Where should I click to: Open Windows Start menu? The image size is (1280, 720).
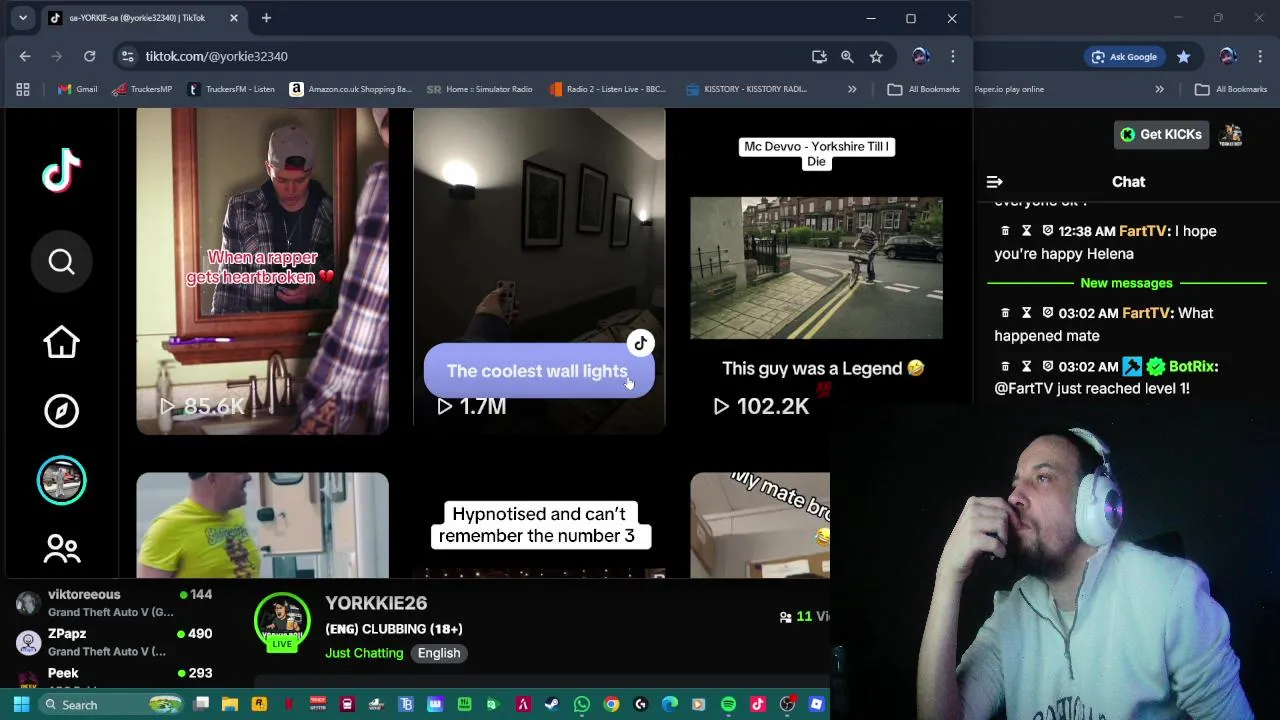pyautogui.click(x=21, y=704)
